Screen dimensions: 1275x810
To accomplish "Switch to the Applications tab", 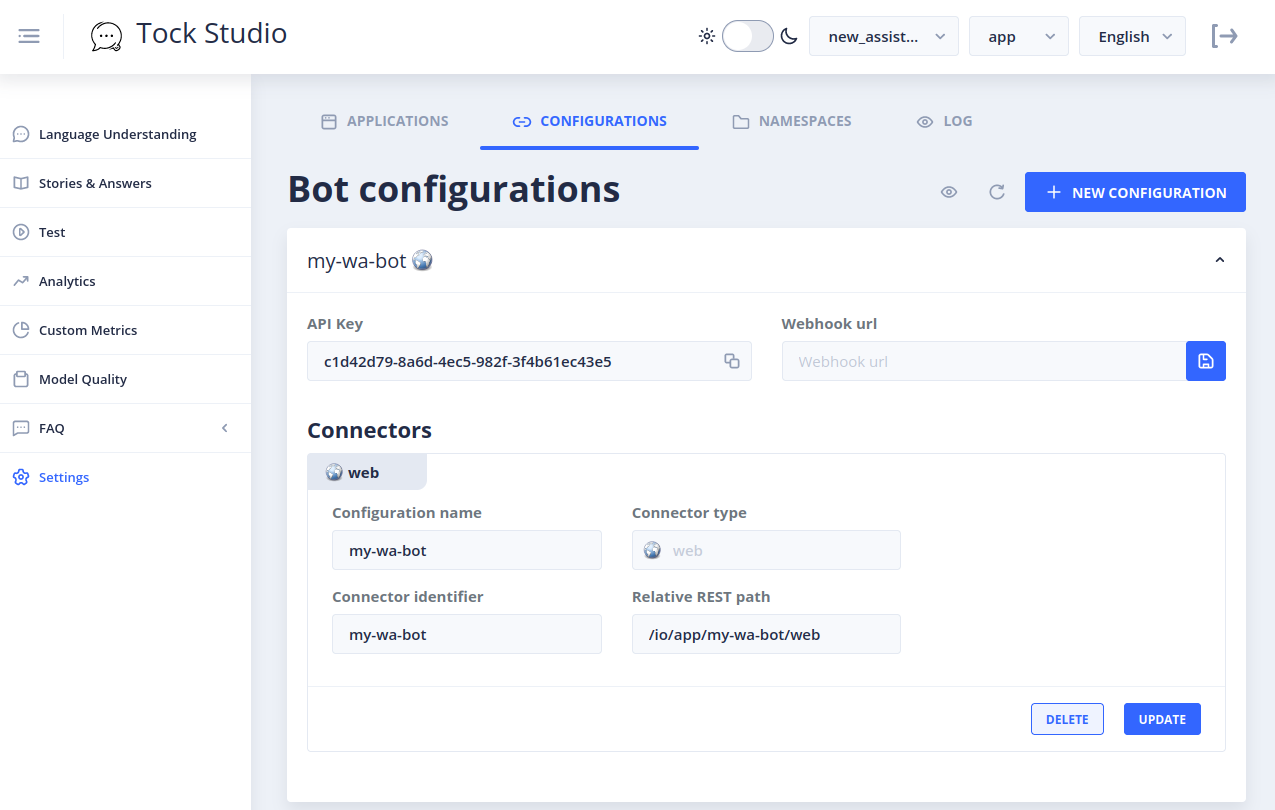I will point(385,121).
